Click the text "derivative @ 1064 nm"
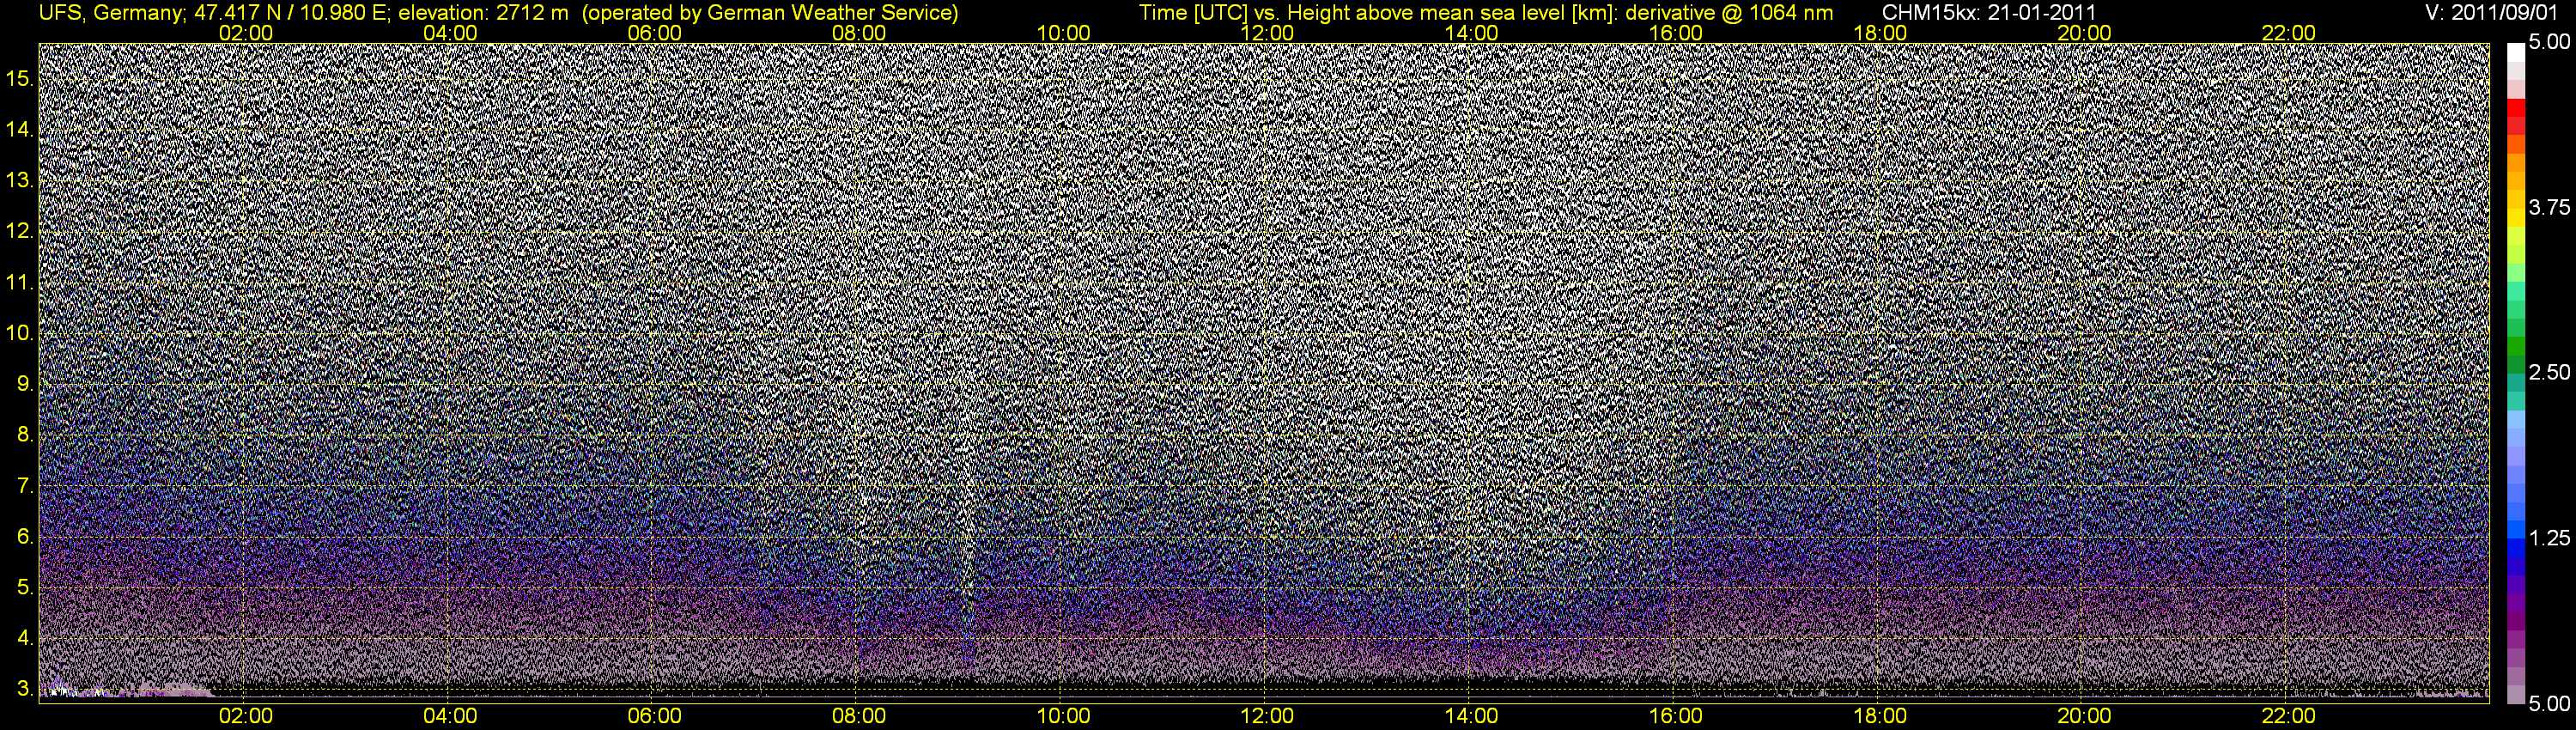 tap(1729, 13)
